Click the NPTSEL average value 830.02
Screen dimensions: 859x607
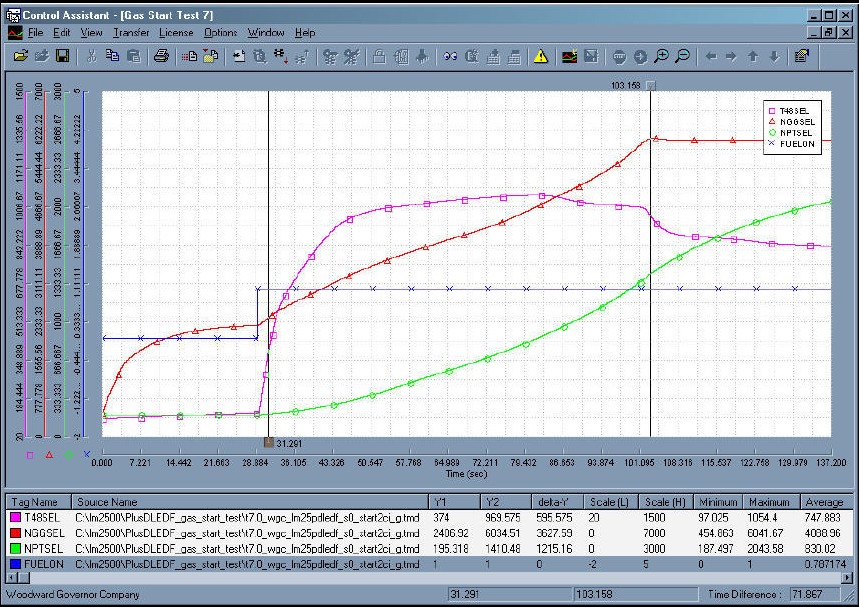click(x=820, y=548)
